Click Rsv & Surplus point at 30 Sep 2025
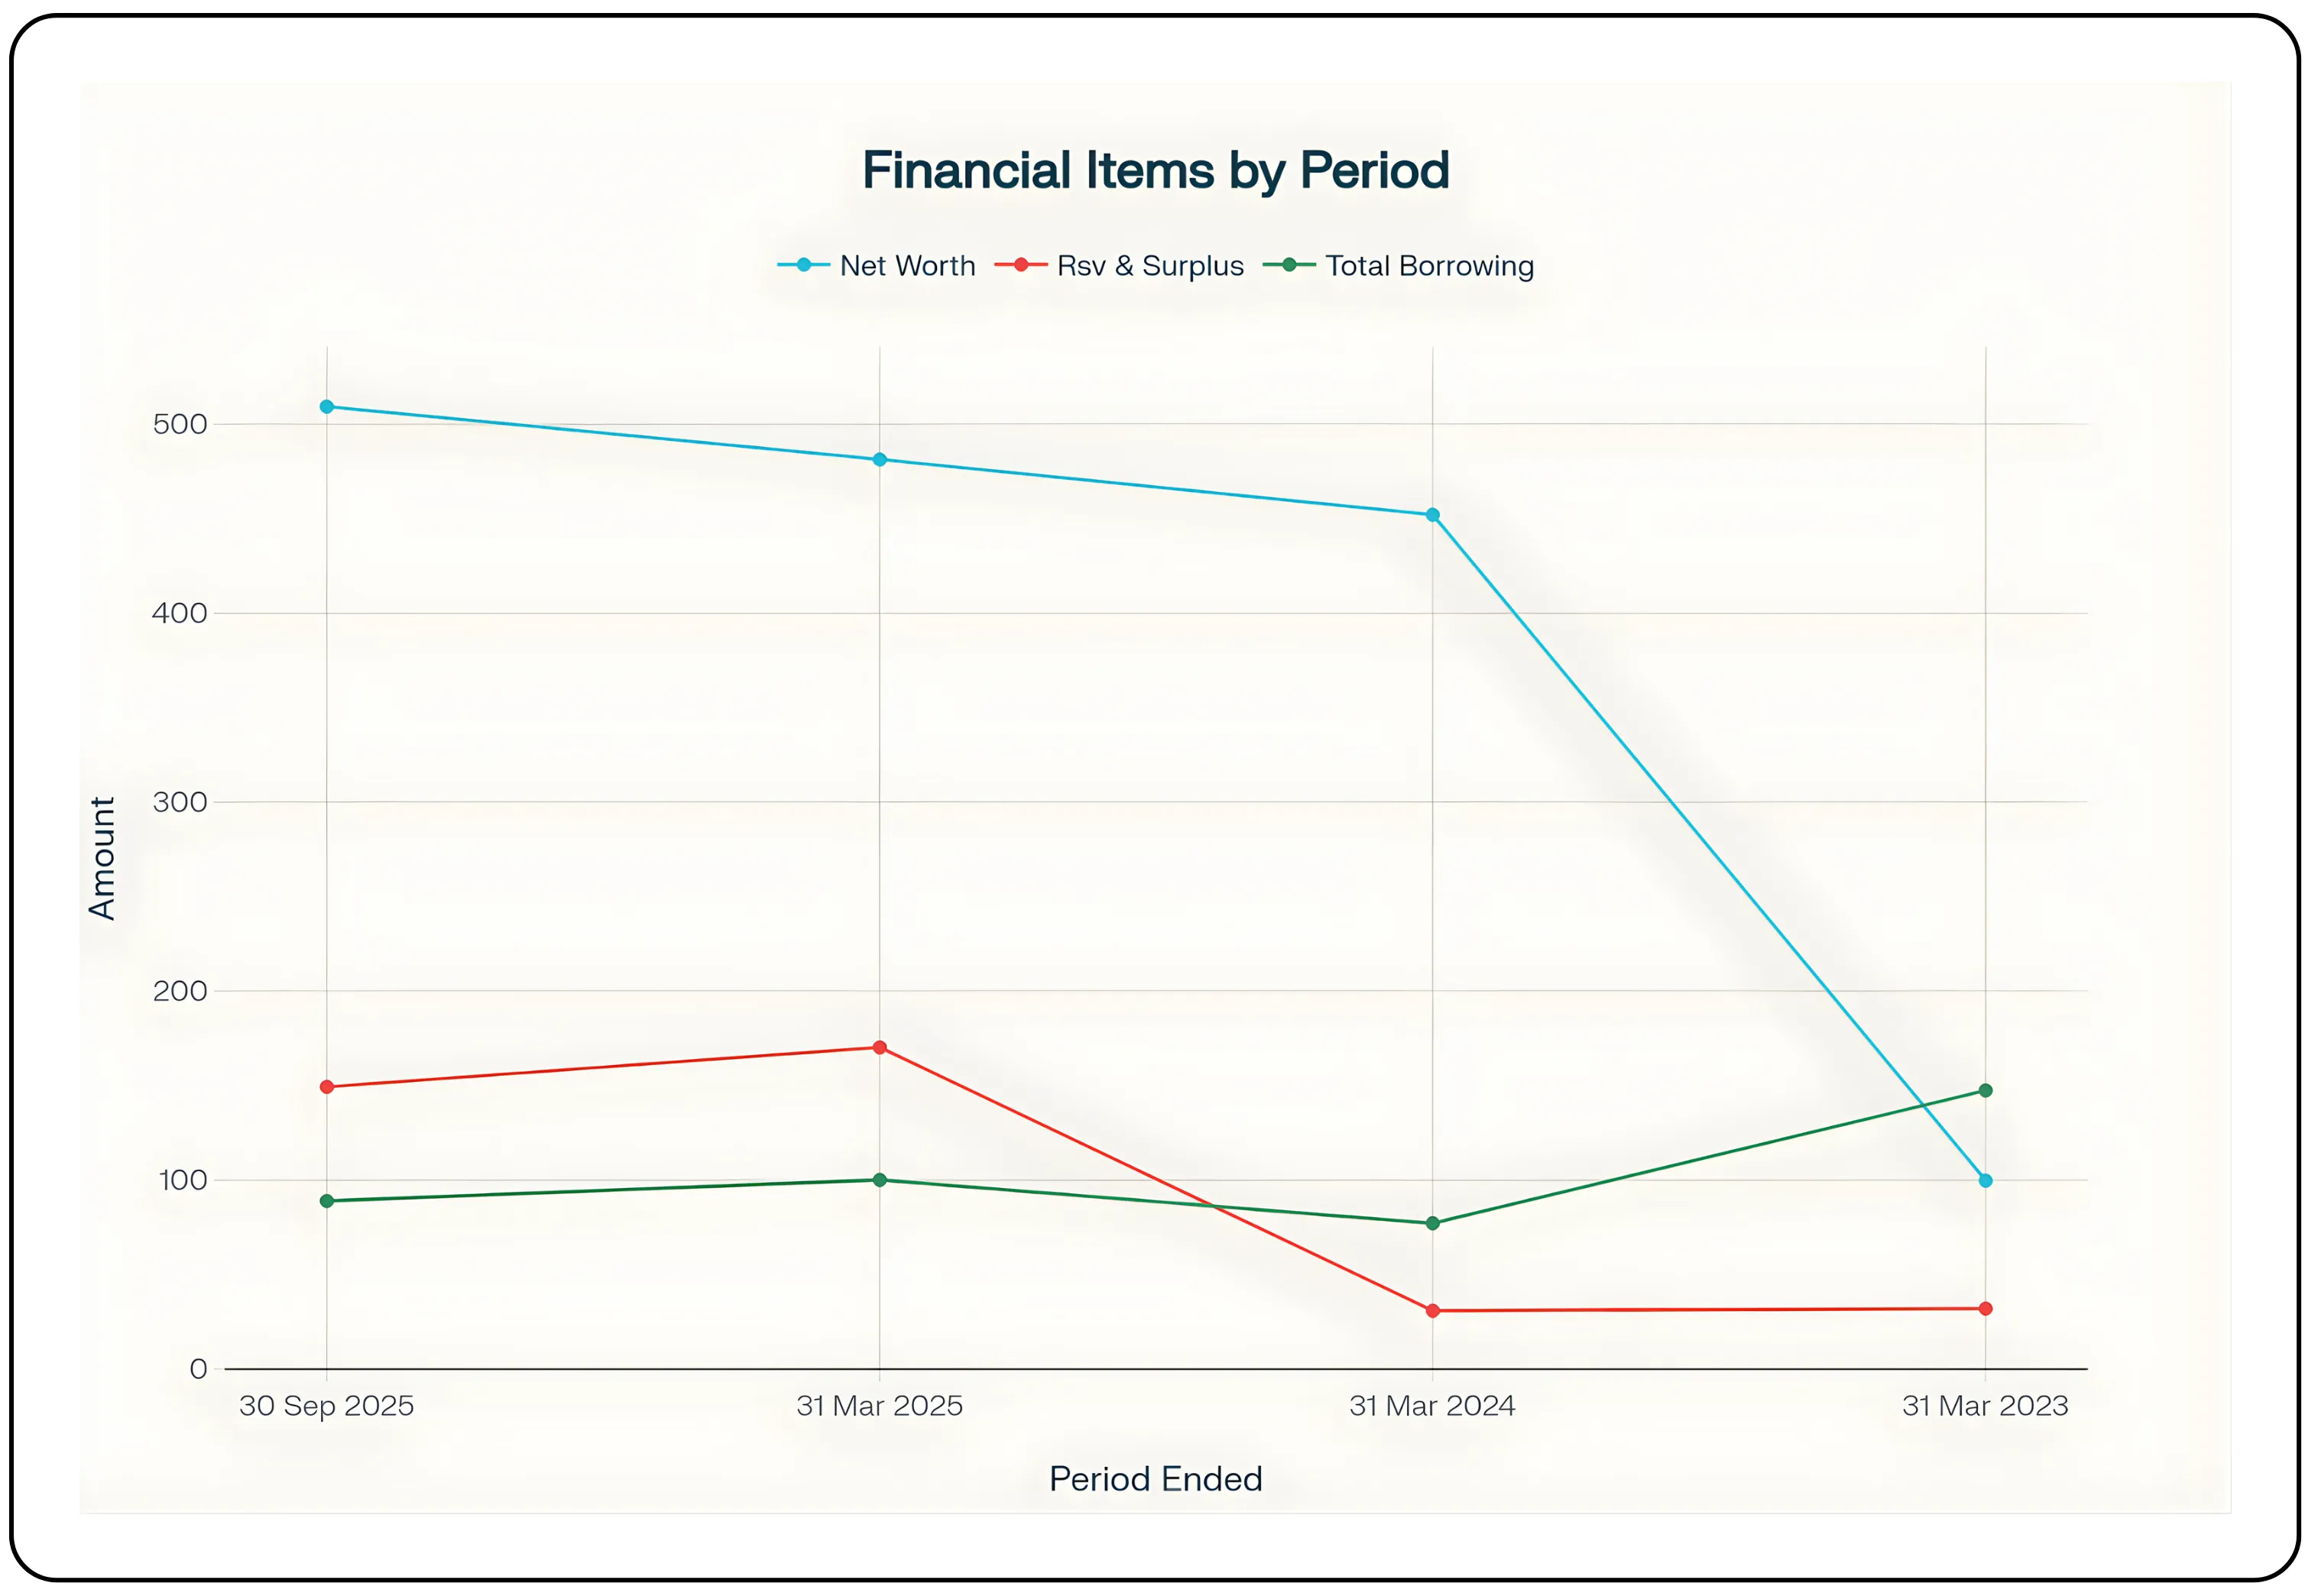The image size is (2321, 1596). [x=327, y=1087]
